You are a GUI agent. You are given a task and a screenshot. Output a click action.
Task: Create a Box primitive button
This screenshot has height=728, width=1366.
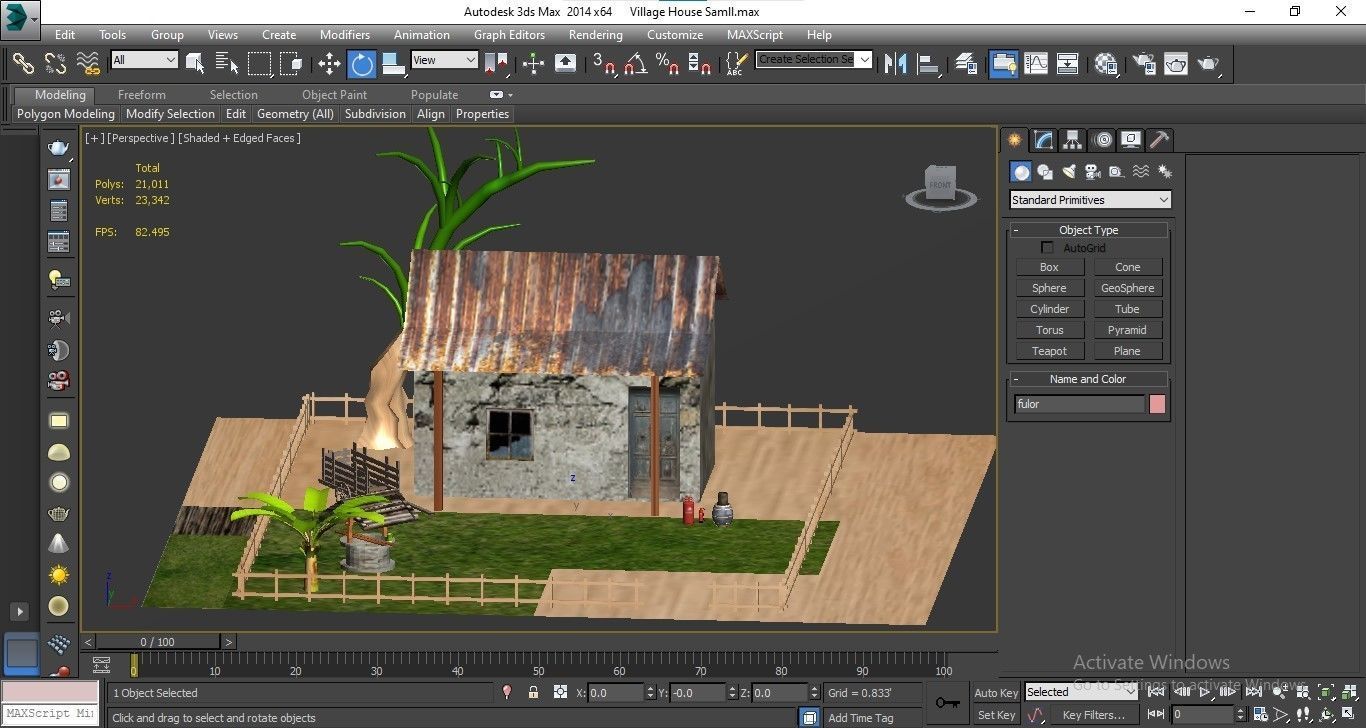coord(1049,267)
